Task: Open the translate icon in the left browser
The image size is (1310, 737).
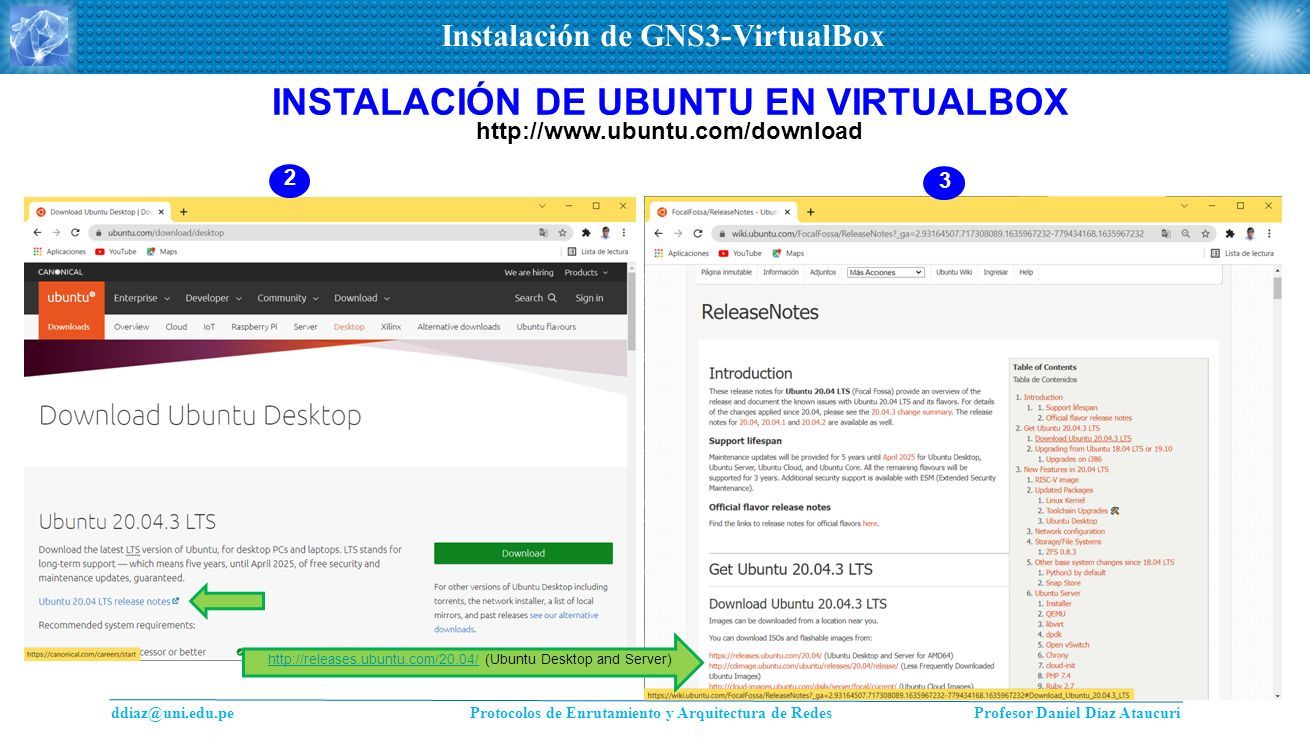Action: 543,232
